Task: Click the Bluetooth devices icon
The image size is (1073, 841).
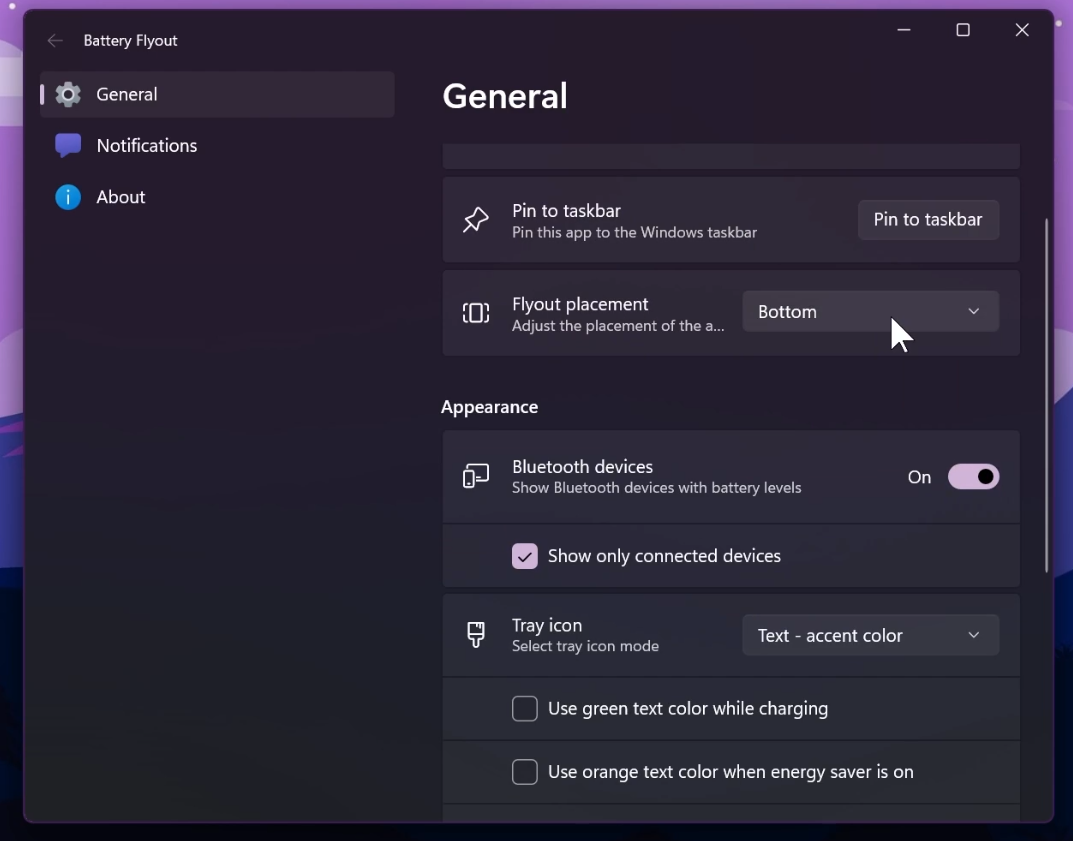Action: [x=476, y=477]
